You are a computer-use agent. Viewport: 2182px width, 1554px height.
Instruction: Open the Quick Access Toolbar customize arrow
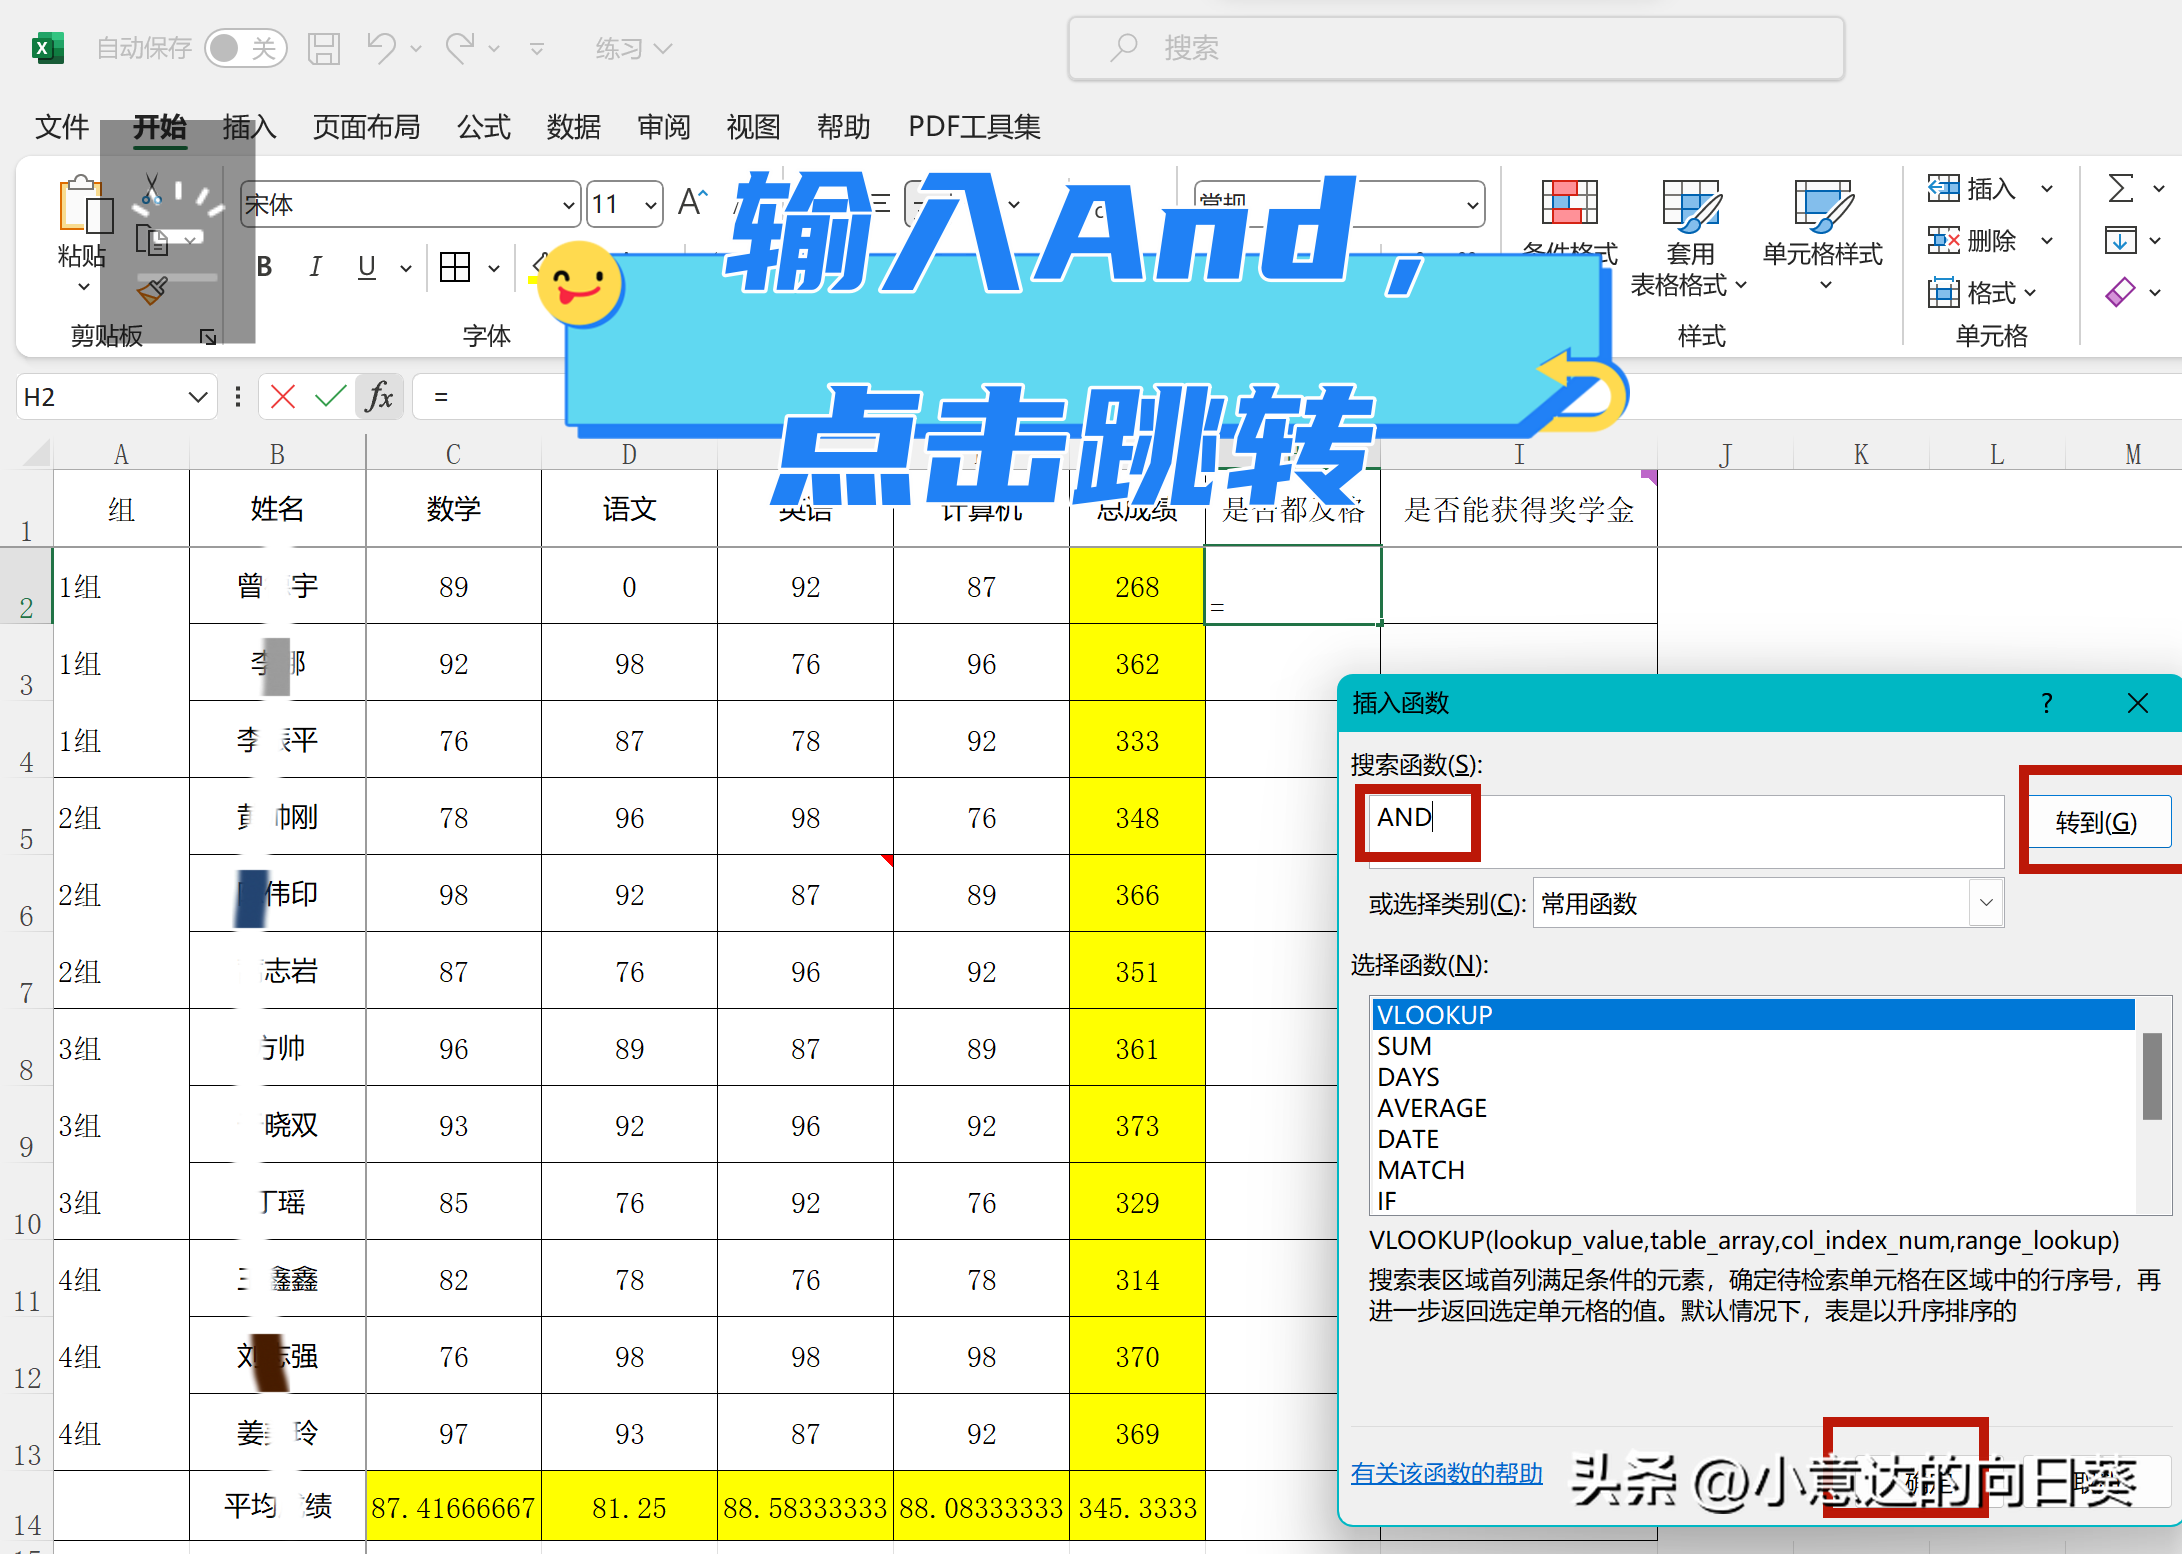[537, 49]
